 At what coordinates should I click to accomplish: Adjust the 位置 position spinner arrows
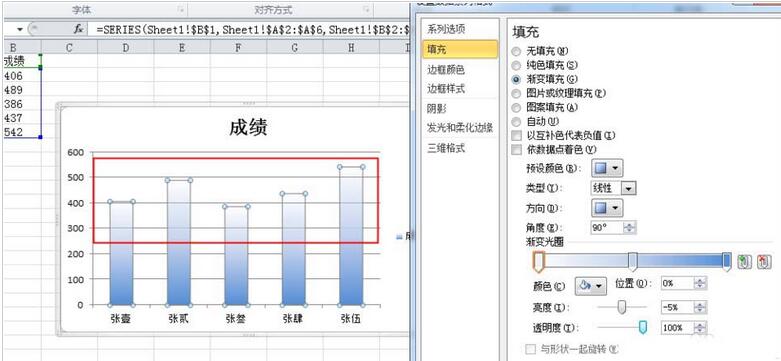(x=701, y=283)
